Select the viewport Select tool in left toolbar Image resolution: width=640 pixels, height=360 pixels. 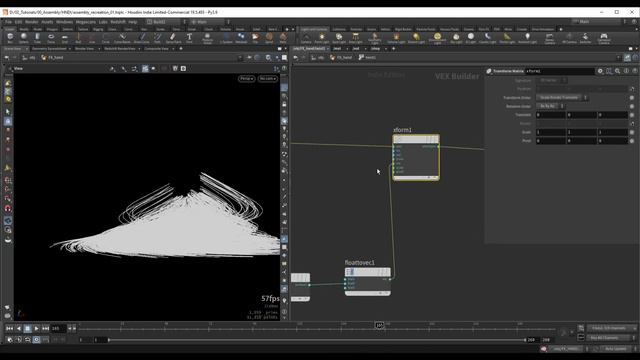(x=8, y=111)
